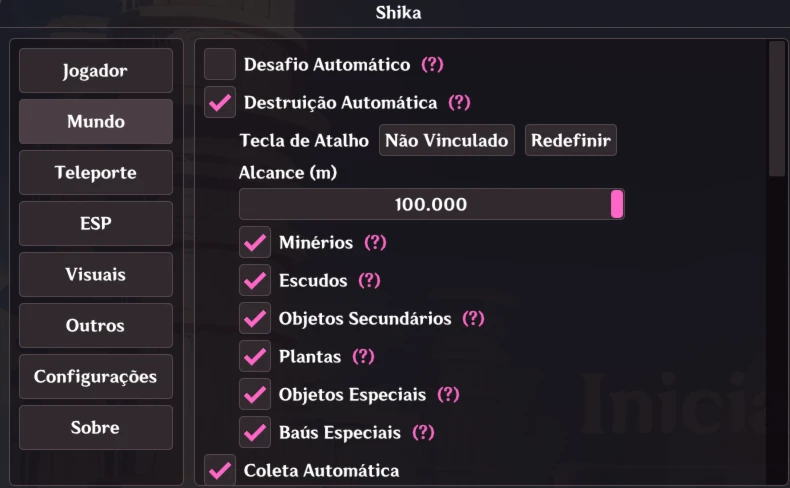
Task: Click the question mark beside Escudos
Action: click(370, 280)
